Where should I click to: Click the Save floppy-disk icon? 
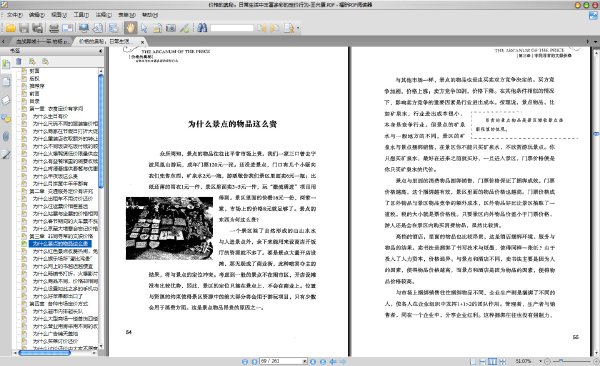(x=24, y=28)
